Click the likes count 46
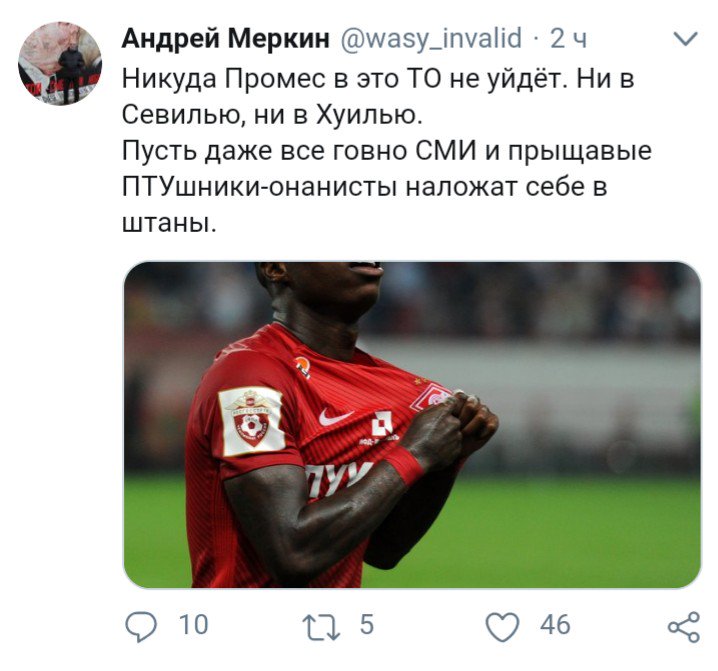The image size is (718, 671). pyautogui.click(x=555, y=625)
